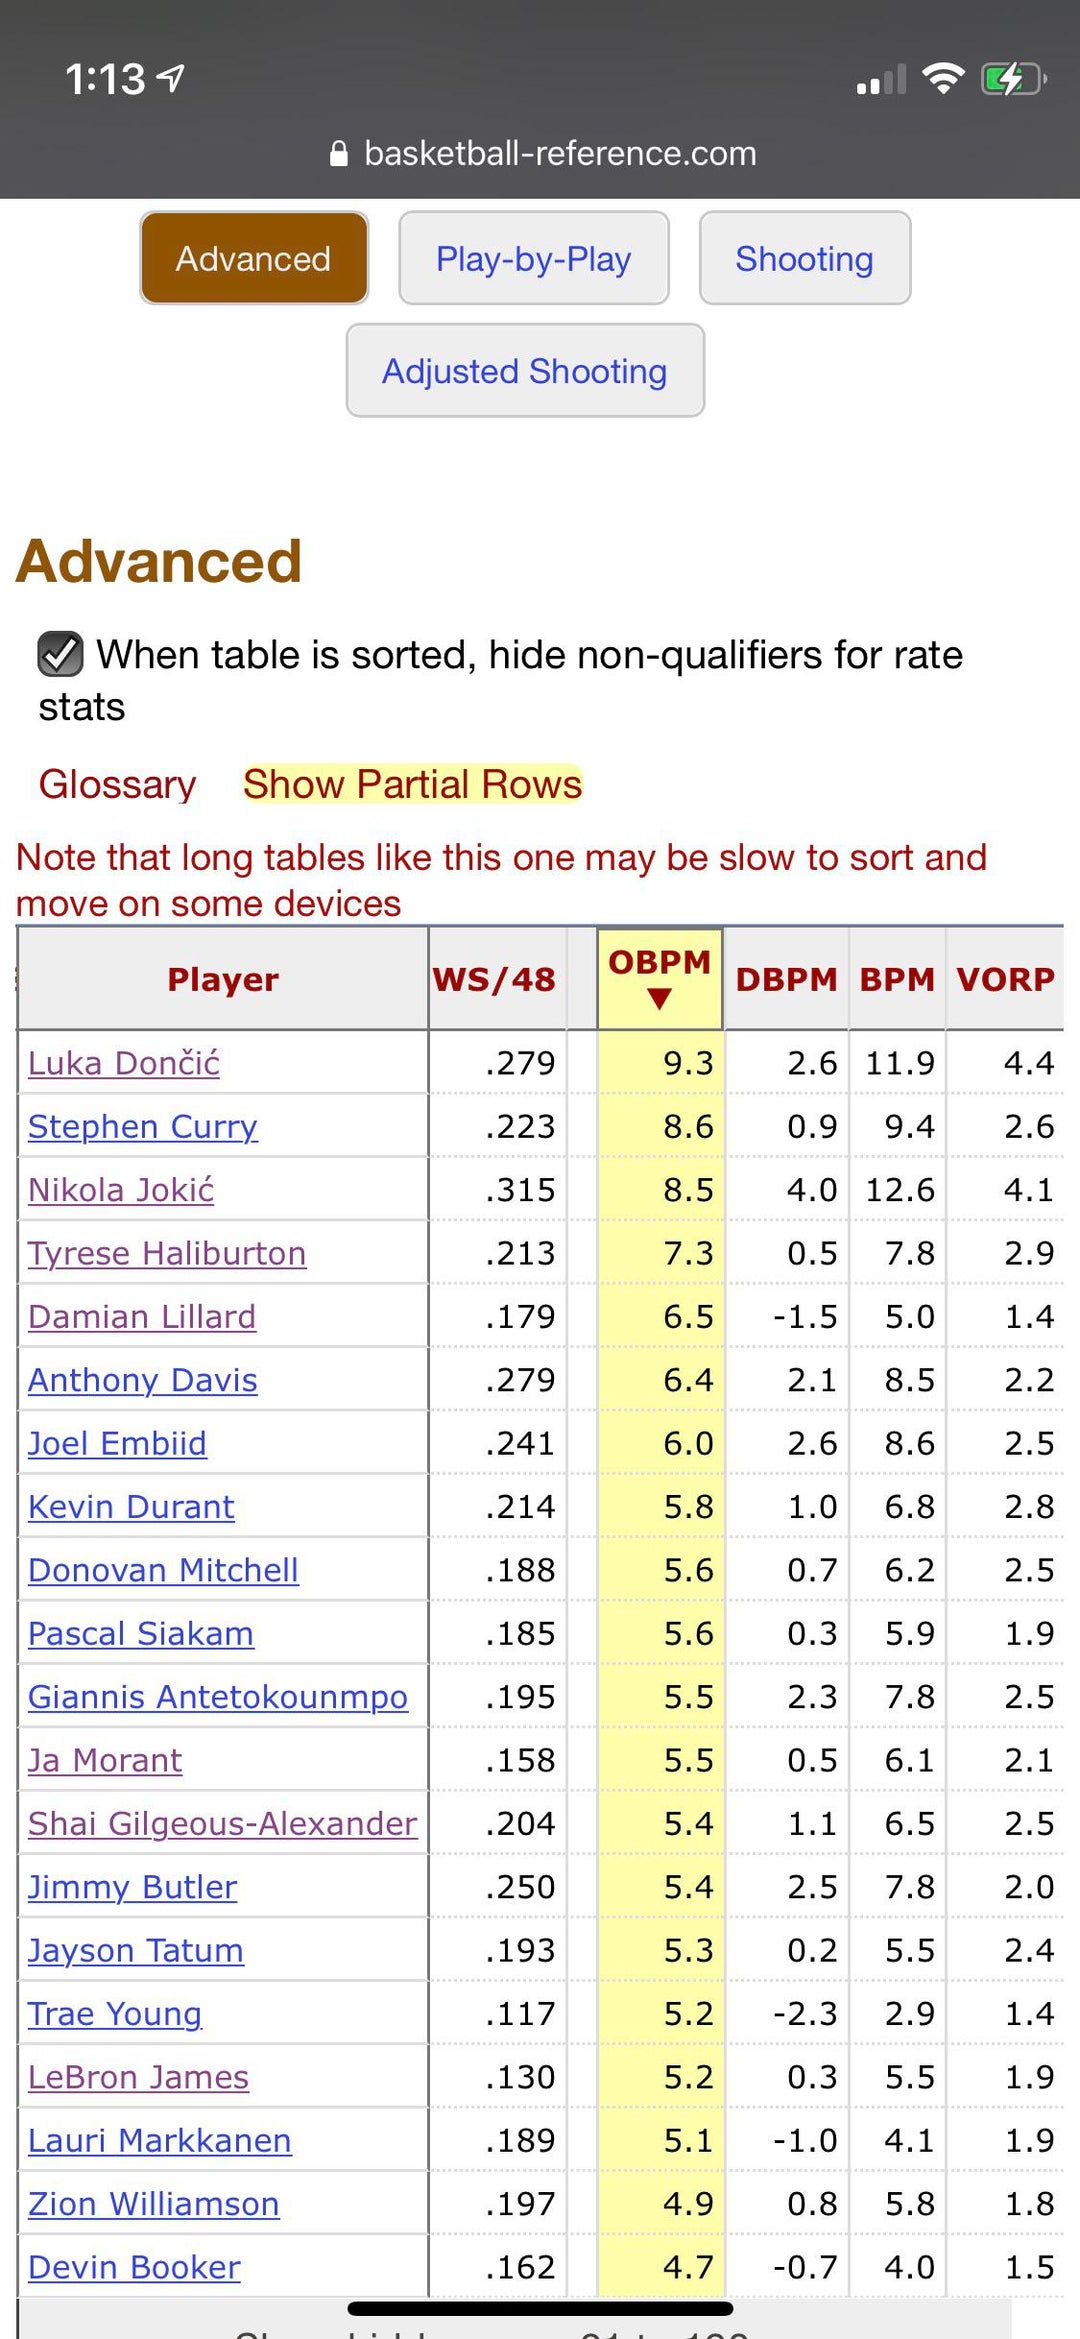This screenshot has width=1080, height=2339.
Task: Tap the location arrow beside the time
Action: pos(172,78)
